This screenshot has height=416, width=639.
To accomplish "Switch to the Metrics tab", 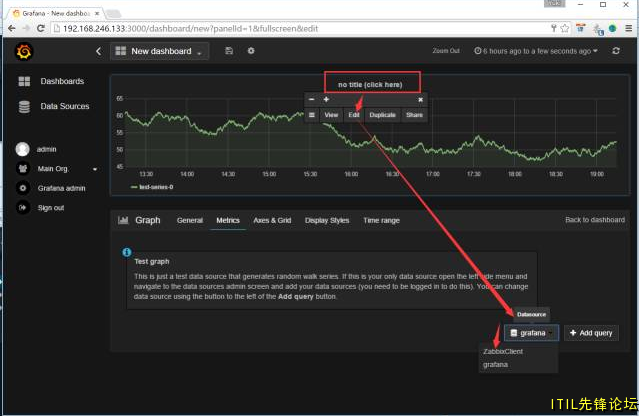I will point(228,220).
